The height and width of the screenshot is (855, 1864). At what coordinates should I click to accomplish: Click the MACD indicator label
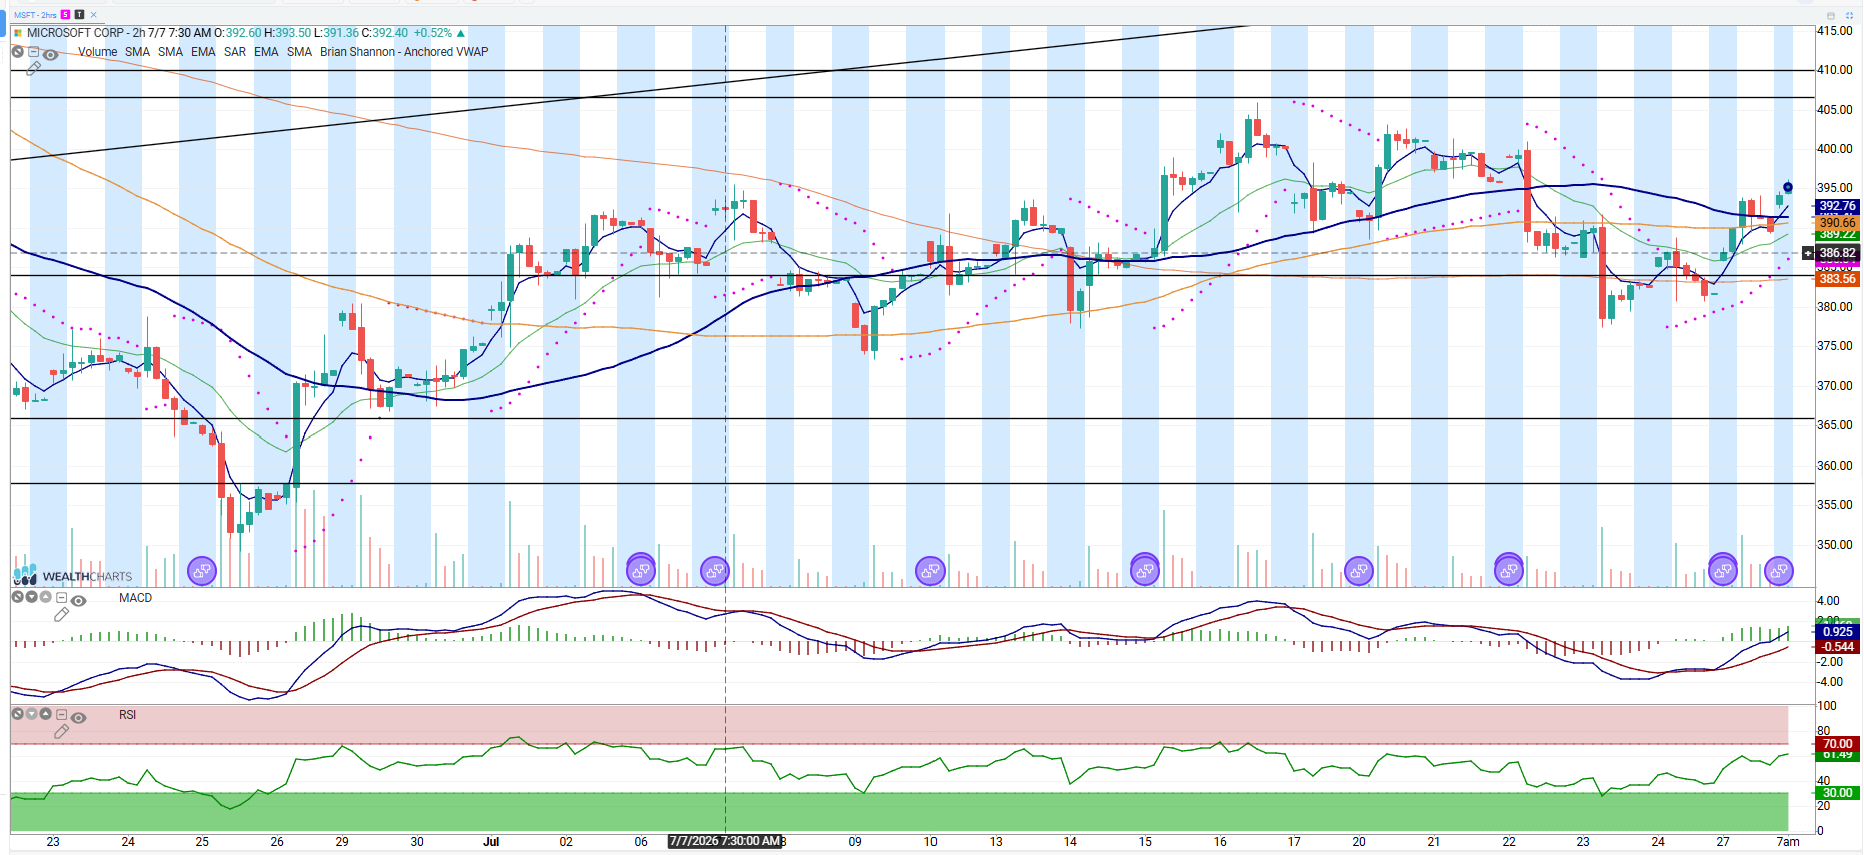135,598
